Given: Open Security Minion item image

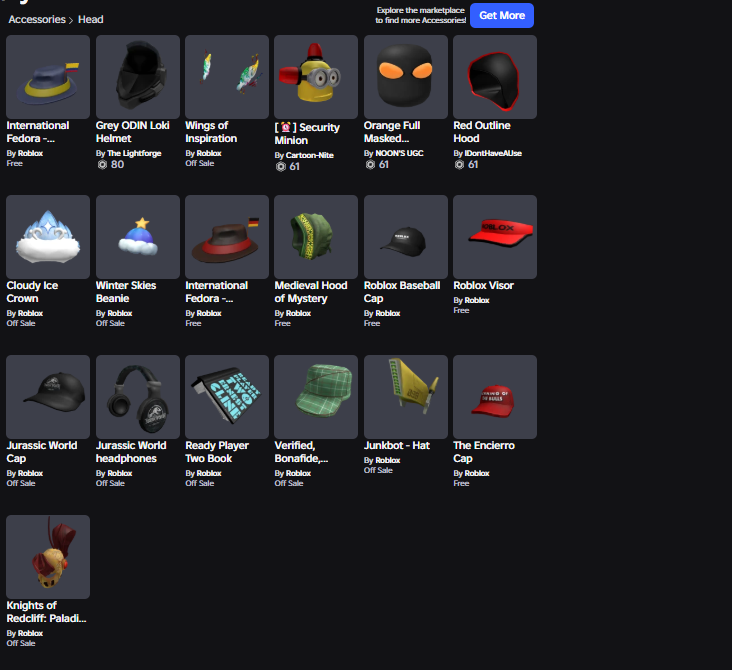Looking at the screenshot, I should (x=316, y=77).
